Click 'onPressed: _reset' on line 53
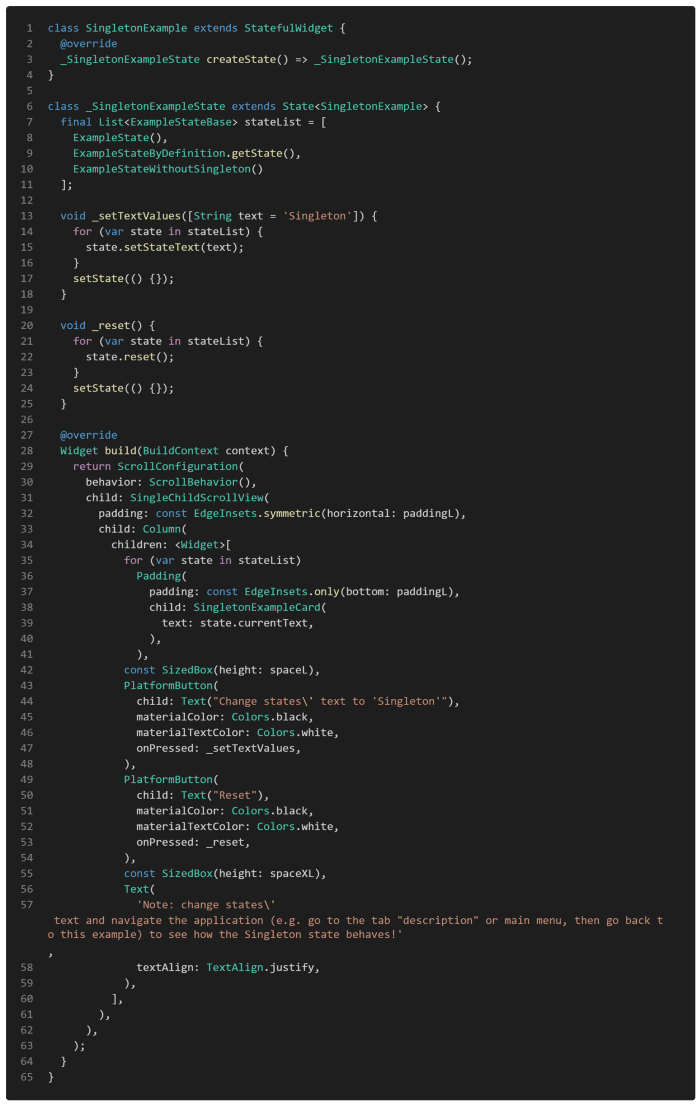This screenshot has height=1105, width=700. click(190, 842)
